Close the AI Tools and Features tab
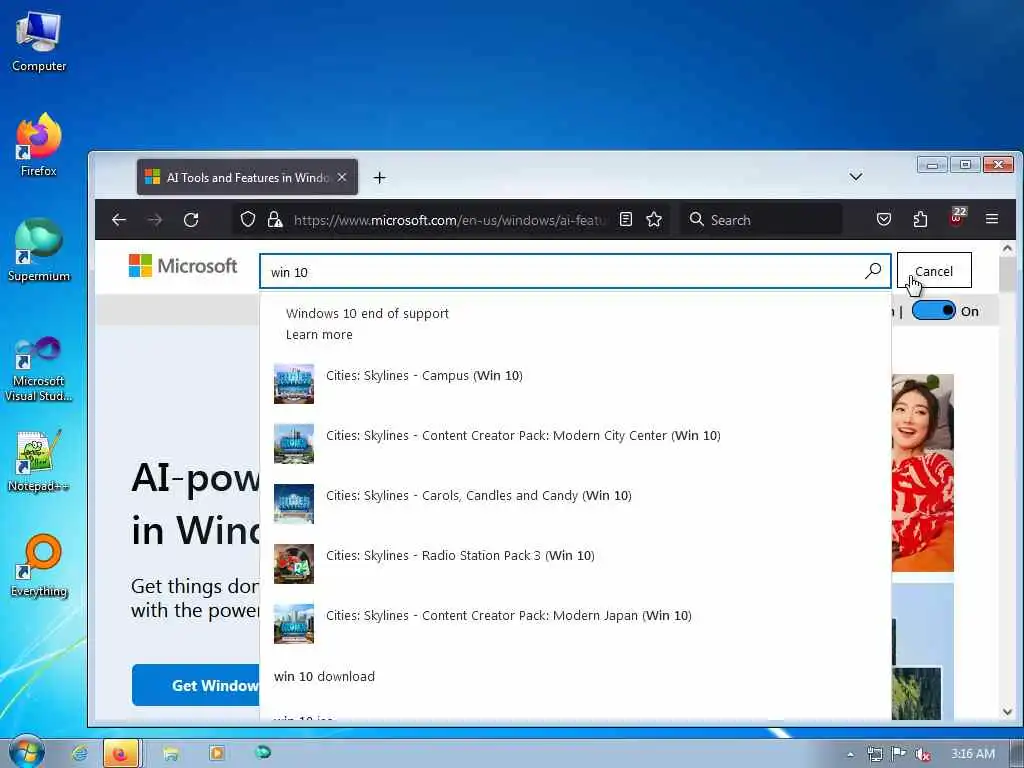This screenshot has height=768, width=1024. point(342,177)
